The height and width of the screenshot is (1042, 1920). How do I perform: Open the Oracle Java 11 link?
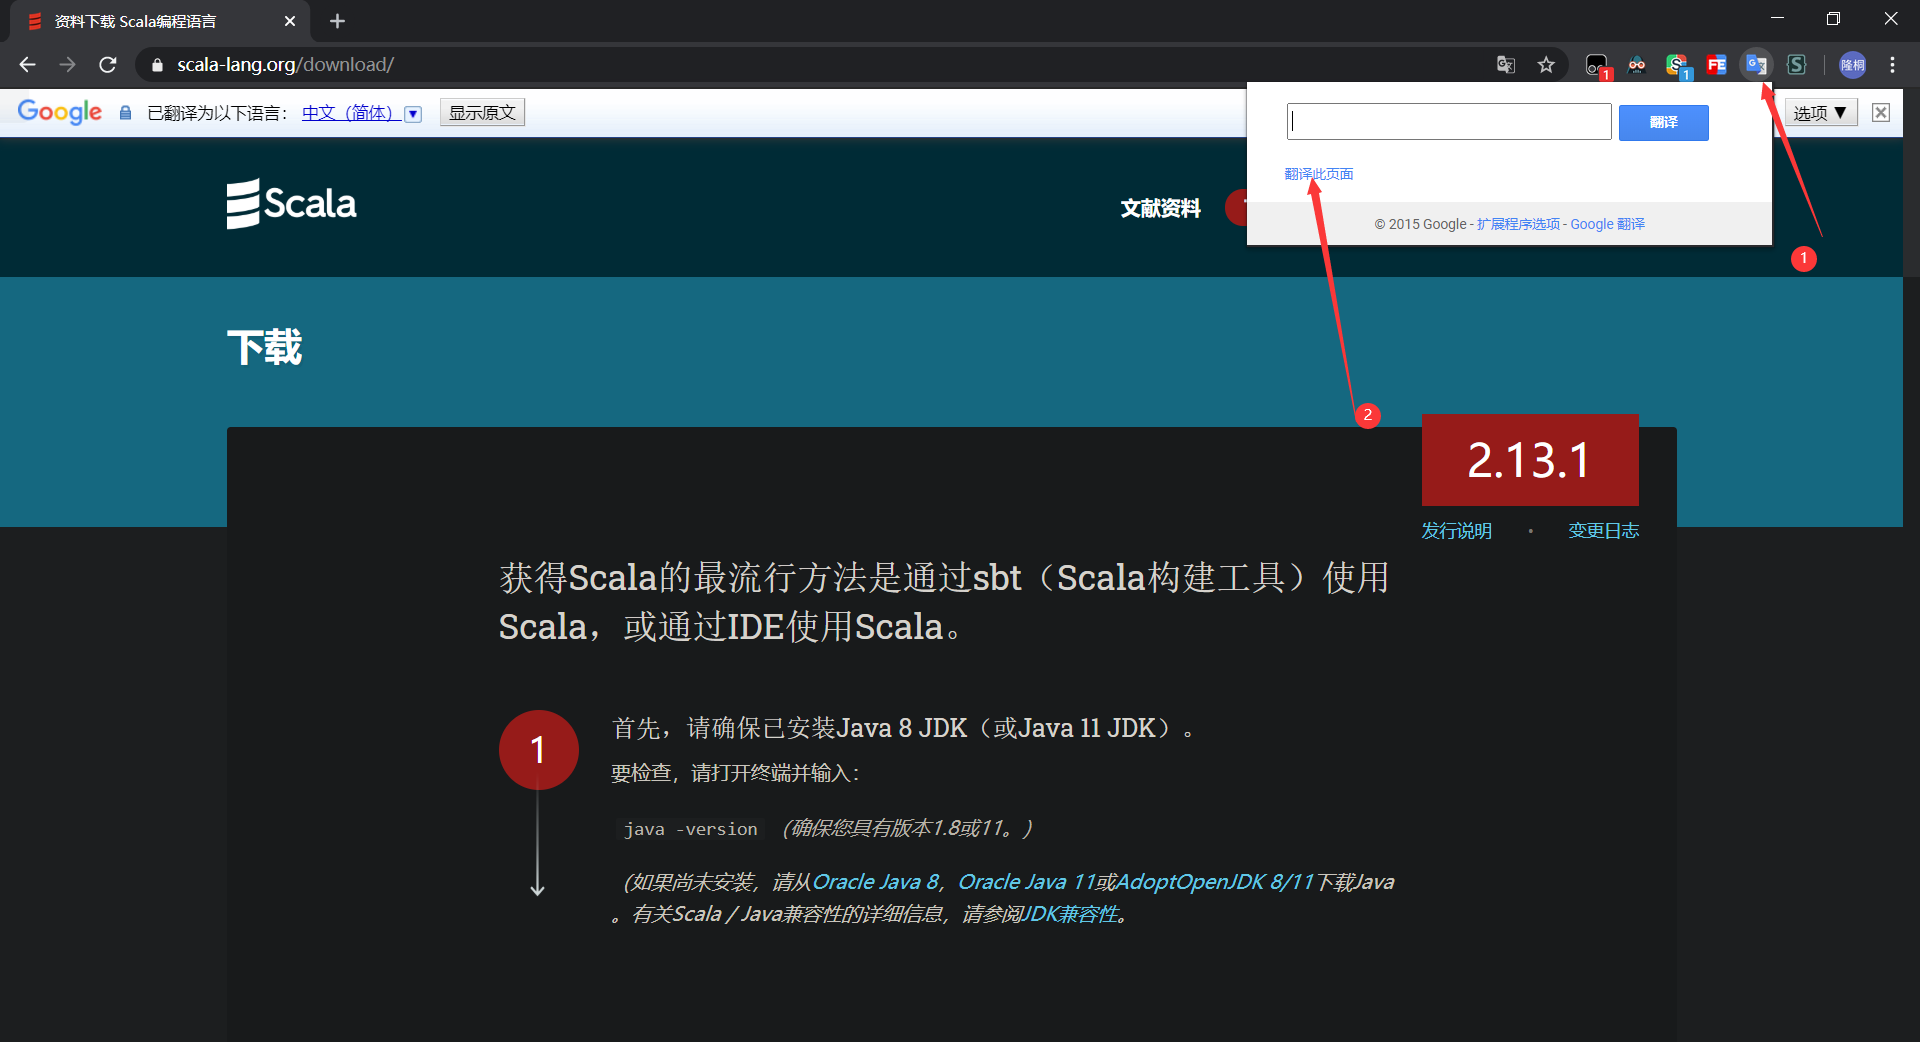(1026, 882)
